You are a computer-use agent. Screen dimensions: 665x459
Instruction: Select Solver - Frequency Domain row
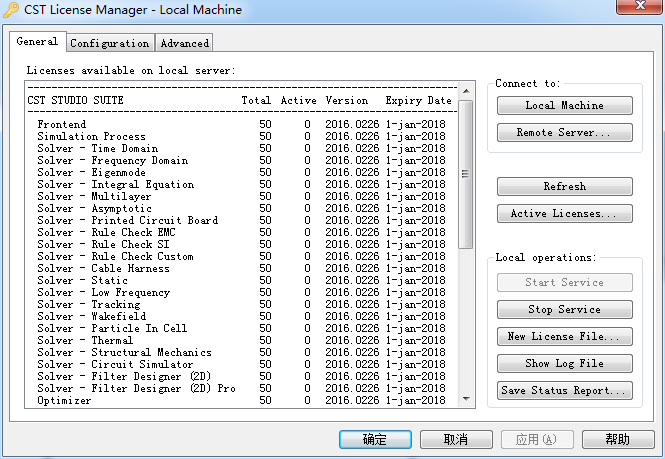[x=241, y=160]
